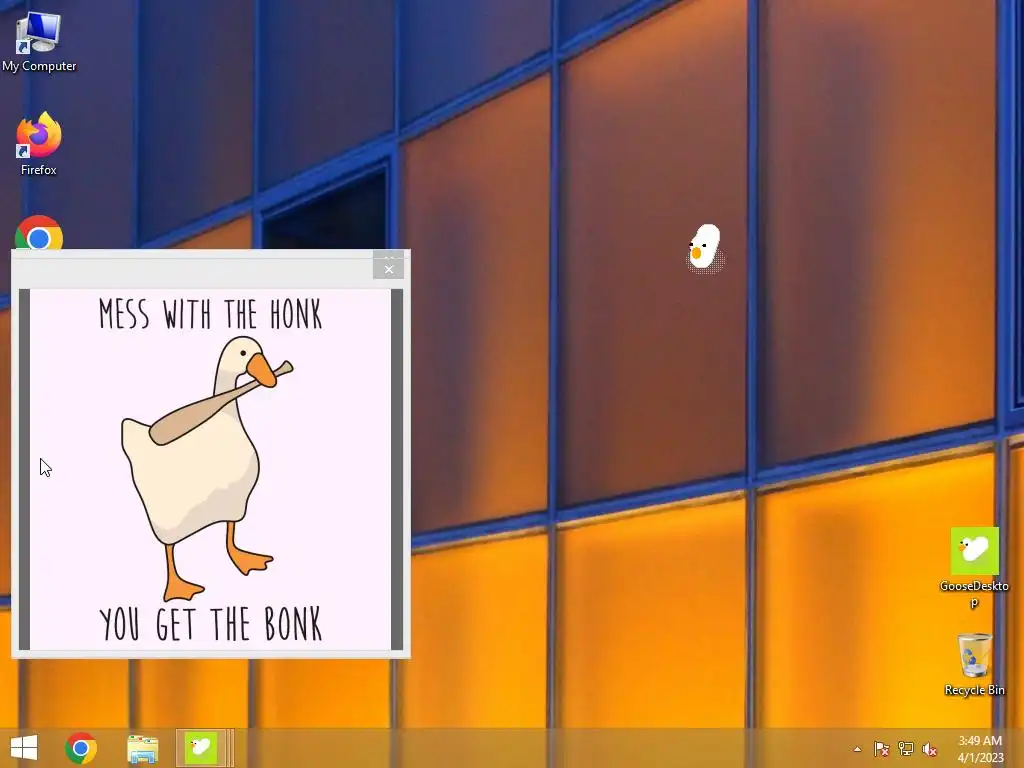Select the GooseDesktop app in the taskbar

(x=200, y=748)
